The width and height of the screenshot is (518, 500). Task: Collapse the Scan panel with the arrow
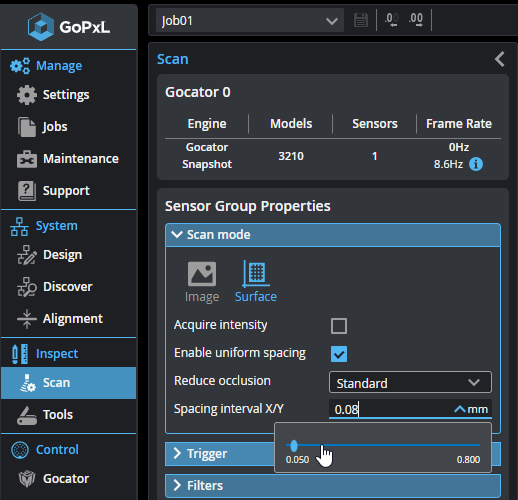point(499,59)
